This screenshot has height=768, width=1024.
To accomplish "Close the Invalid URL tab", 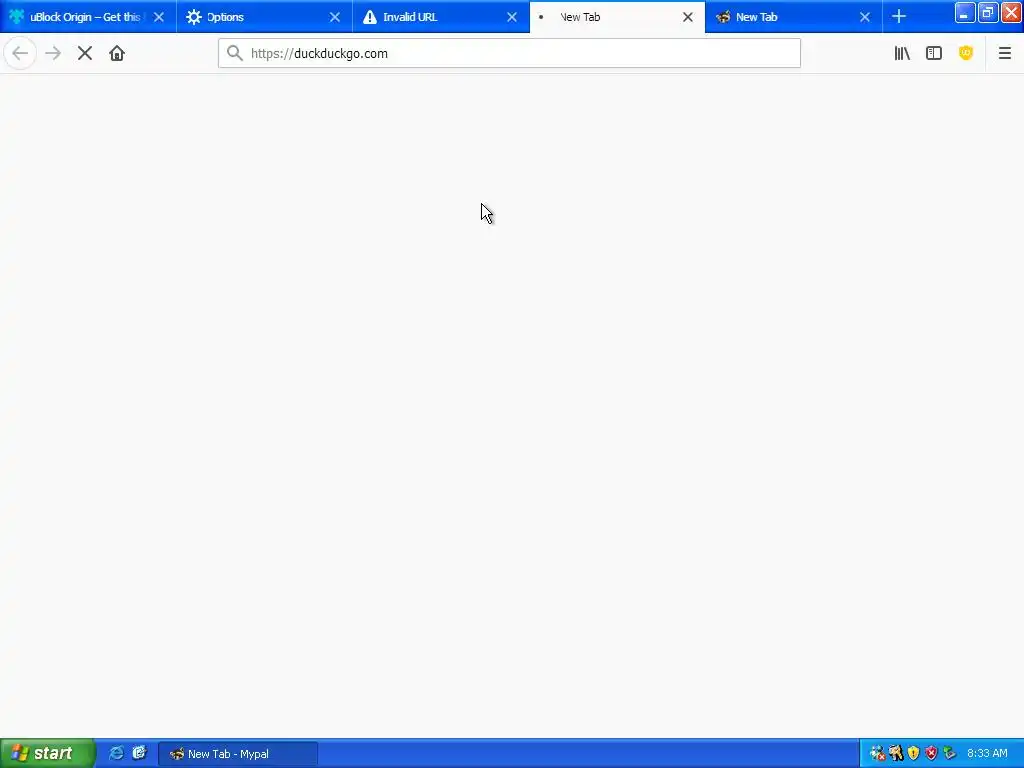I will tap(511, 17).
